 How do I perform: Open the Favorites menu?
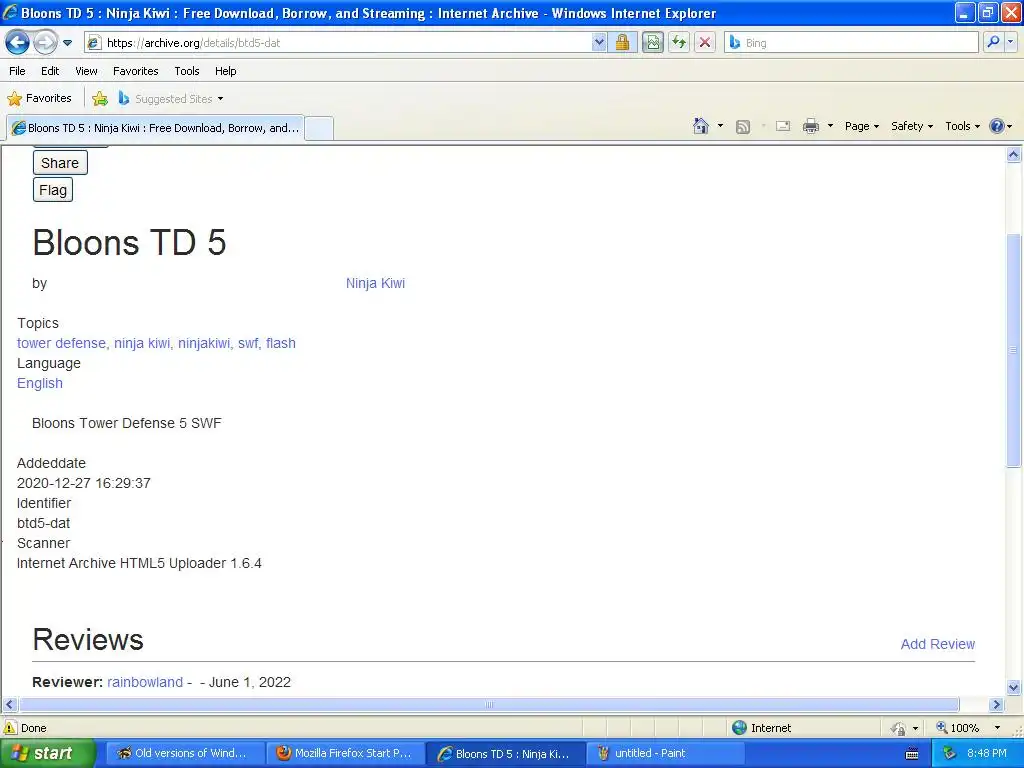135,71
